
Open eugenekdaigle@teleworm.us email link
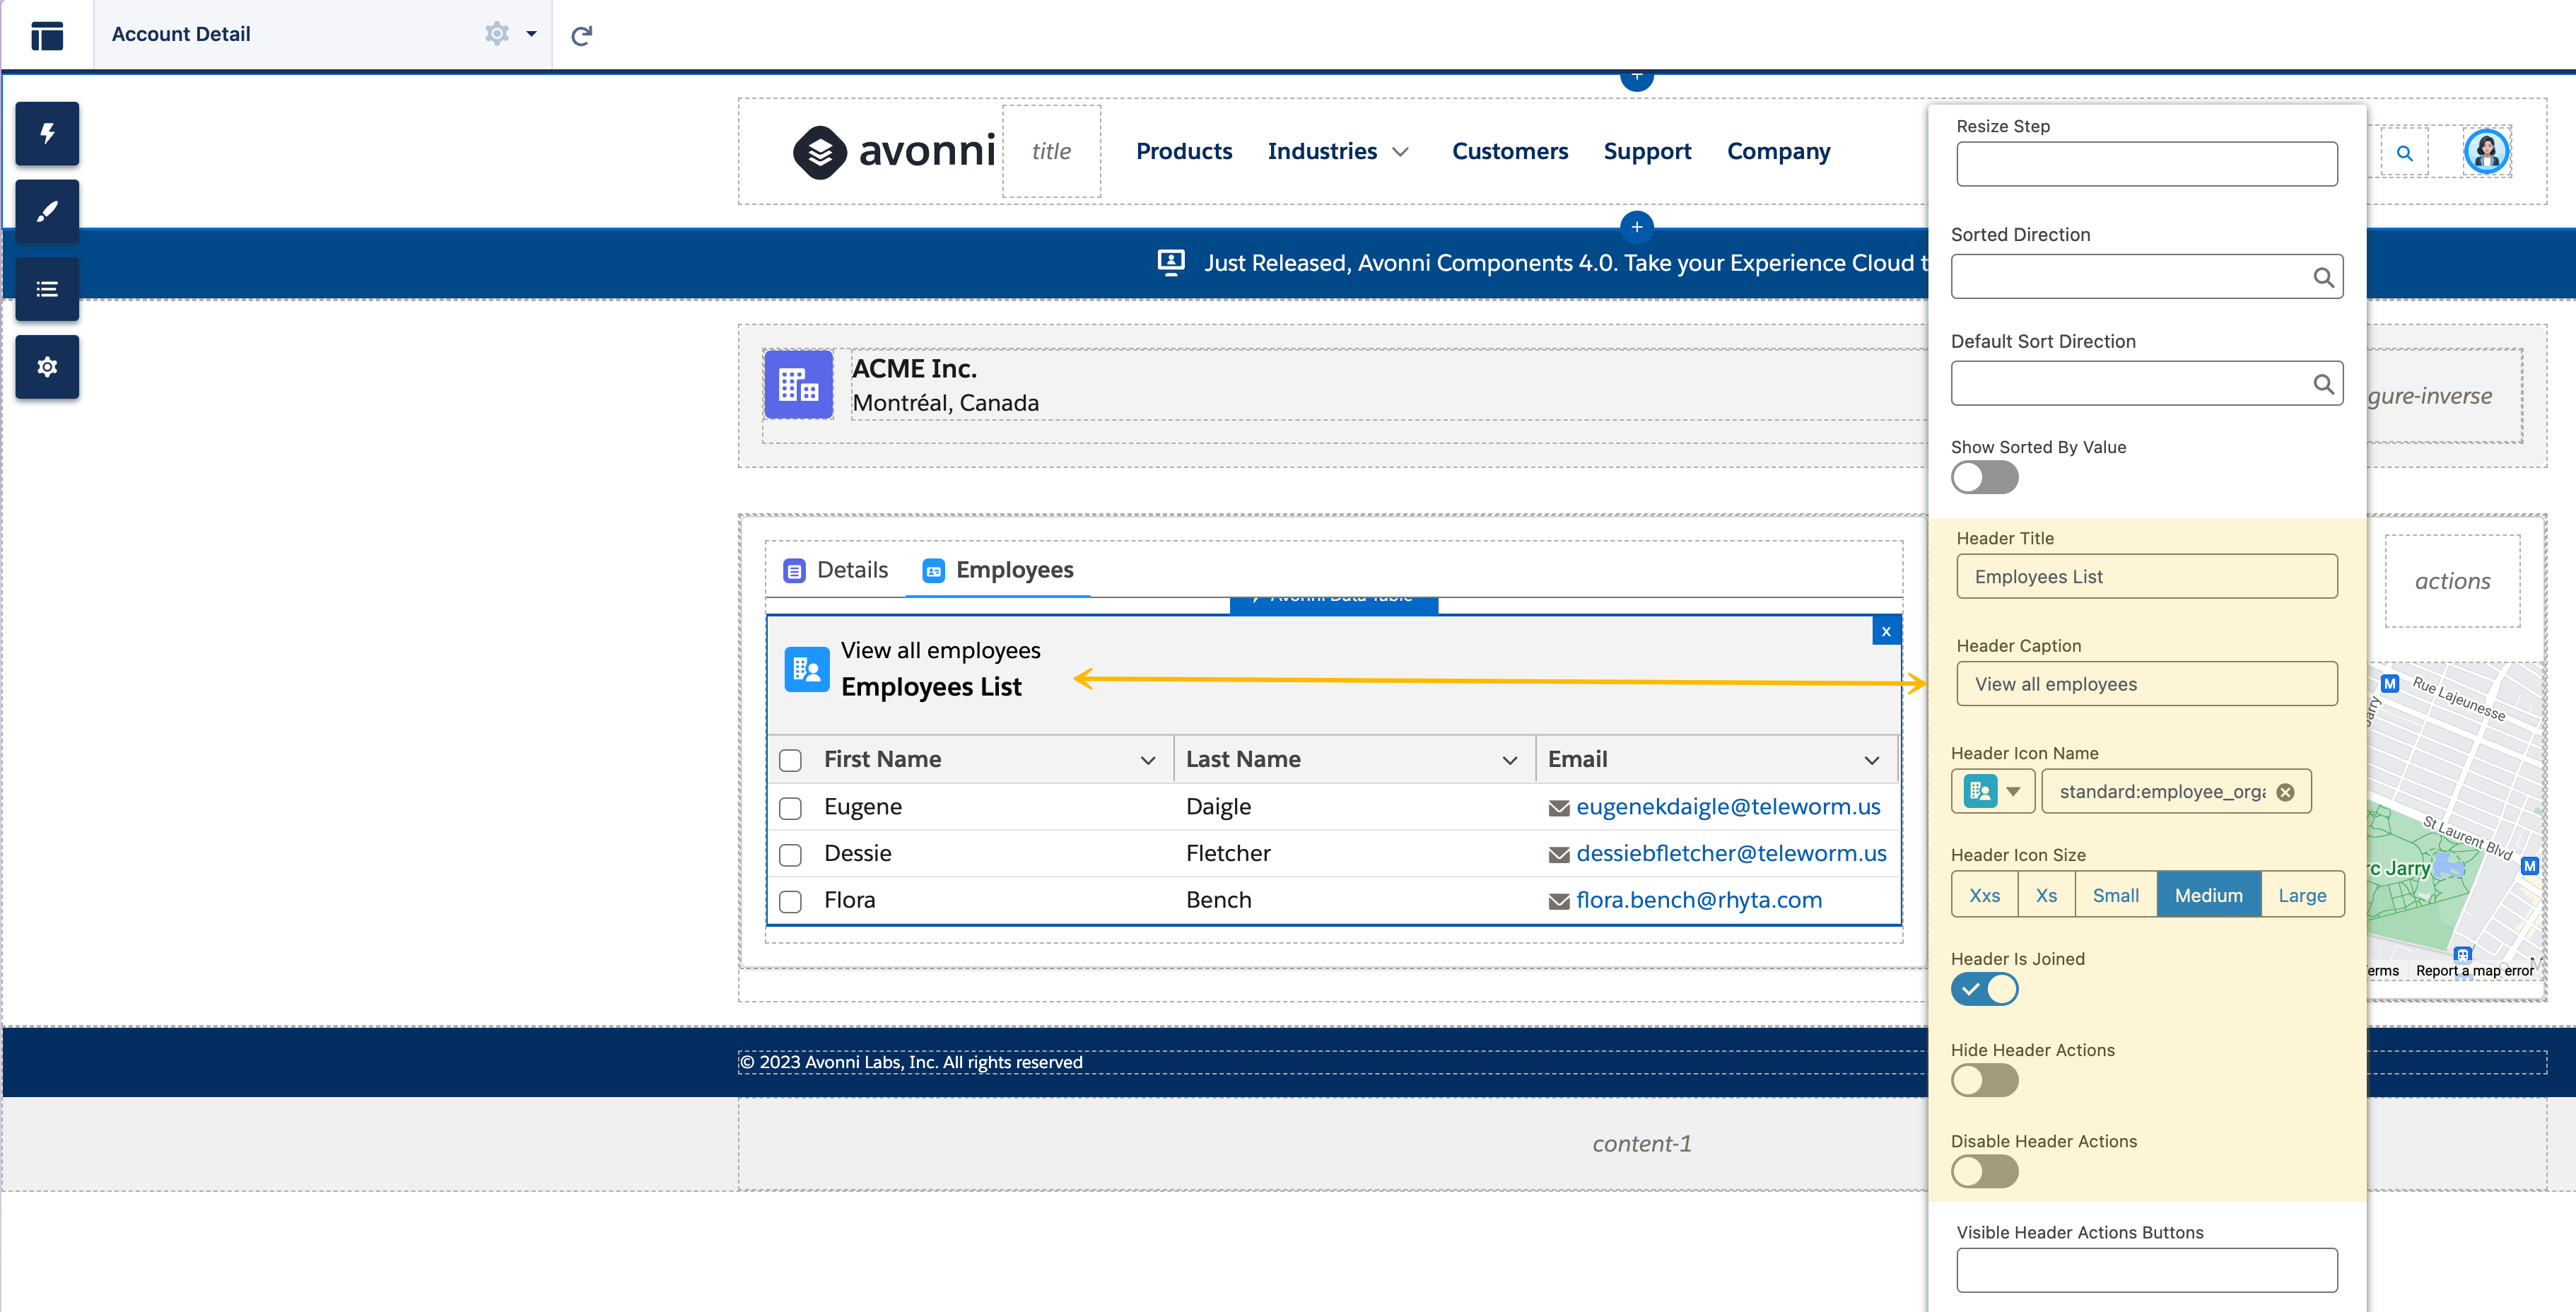pyautogui.click(x=1727, y=807)
